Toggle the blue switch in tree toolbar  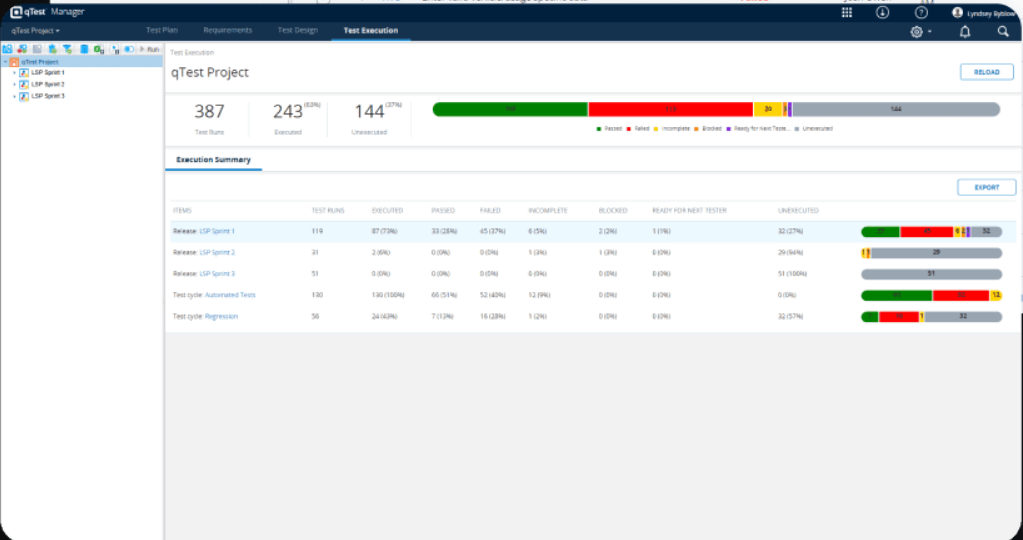(x=129, y=49)
